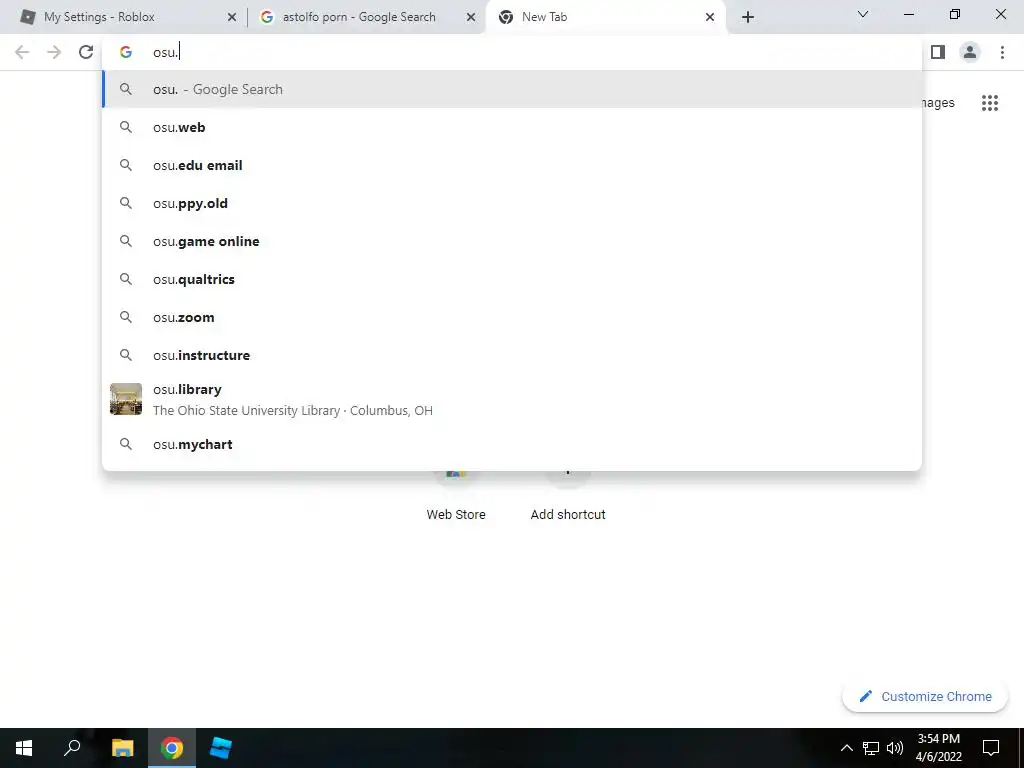Click the pencil icon on Customize Chrome
Viewport: 1024px width, 768px height.
(866, 696)
